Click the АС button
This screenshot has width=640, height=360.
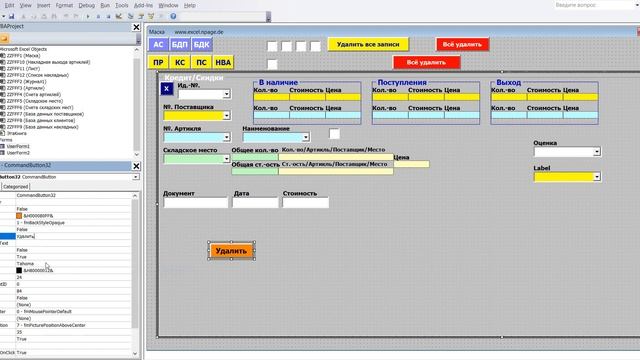tap(158, 44)
